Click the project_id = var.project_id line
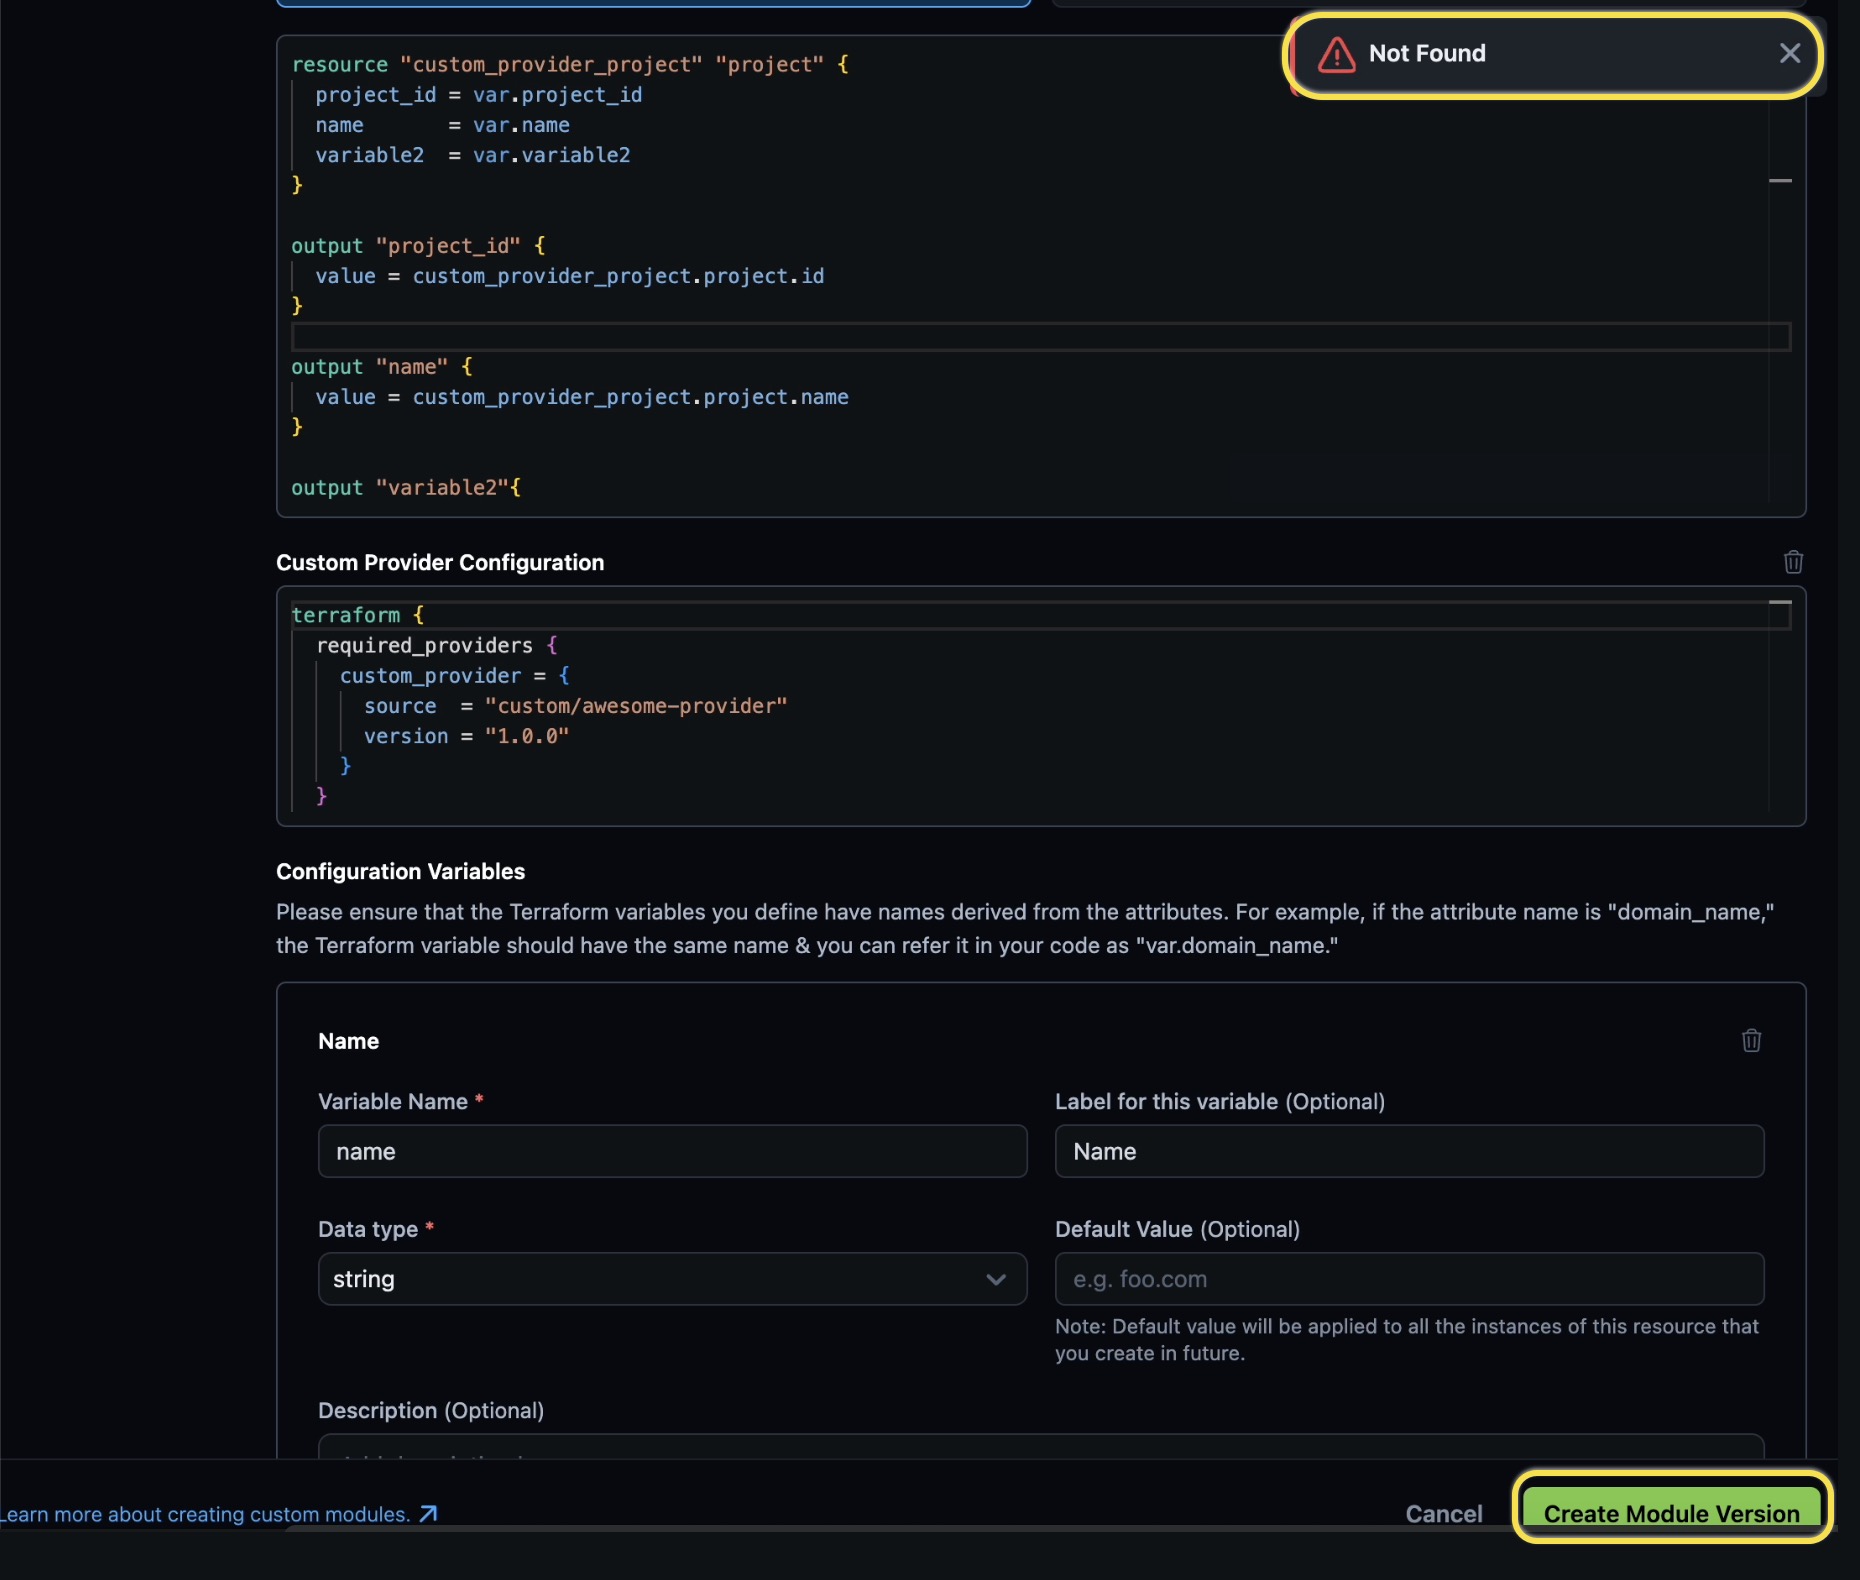Screen dimensions: 1860x1580 (479, 95)
